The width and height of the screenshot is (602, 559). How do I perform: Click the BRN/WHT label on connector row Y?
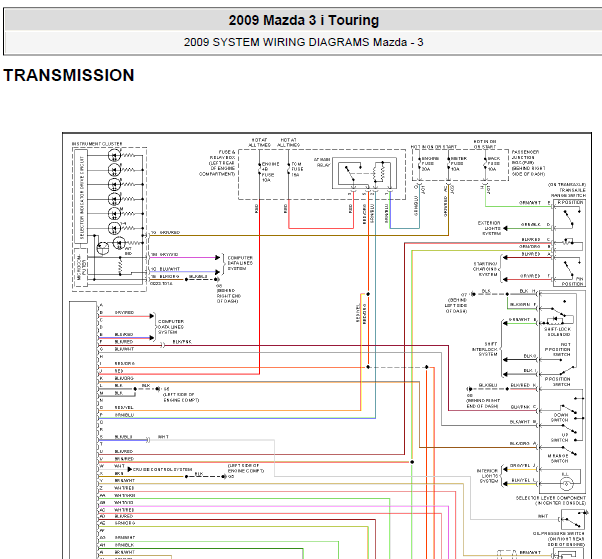125,481
